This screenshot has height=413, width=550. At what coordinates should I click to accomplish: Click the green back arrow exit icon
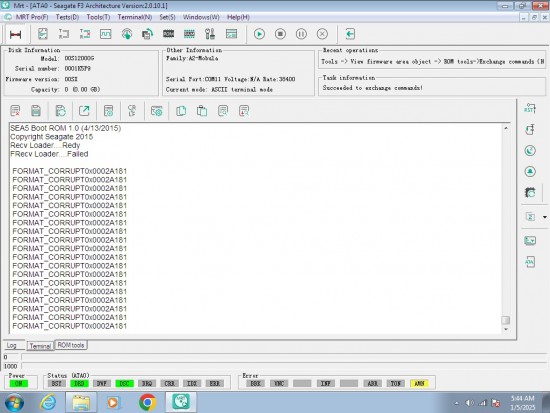[350, 34]
